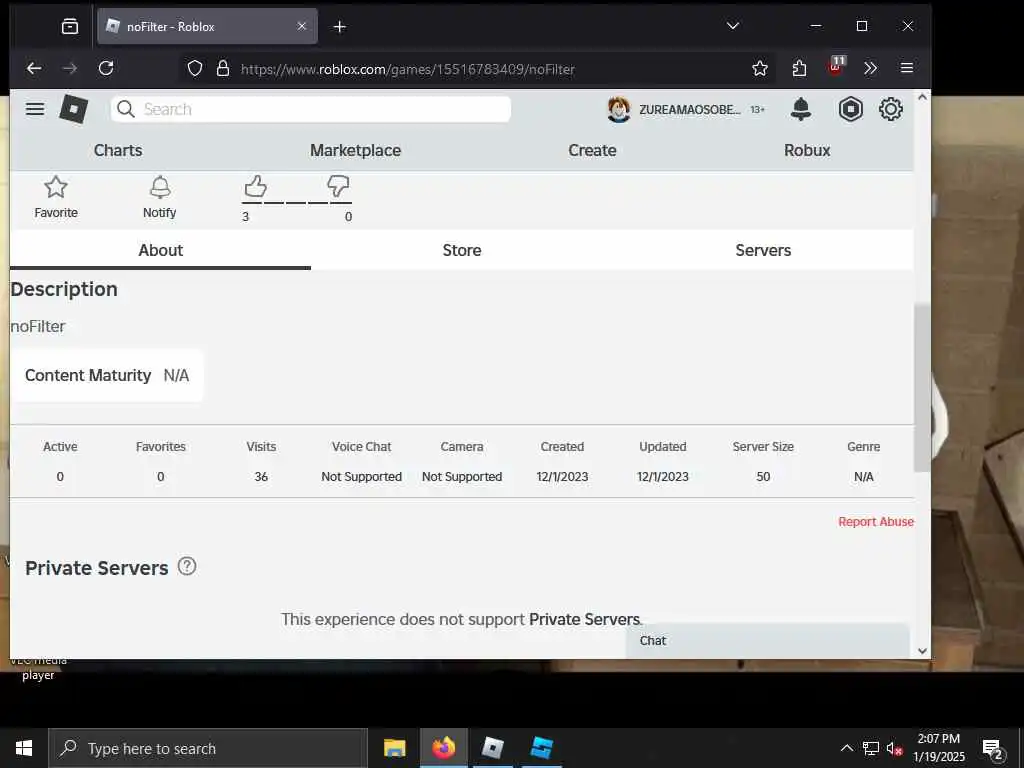Click the scrollbar down arrow
The height and width of the screenshot is (768, 1024).
tap(922, 650)
